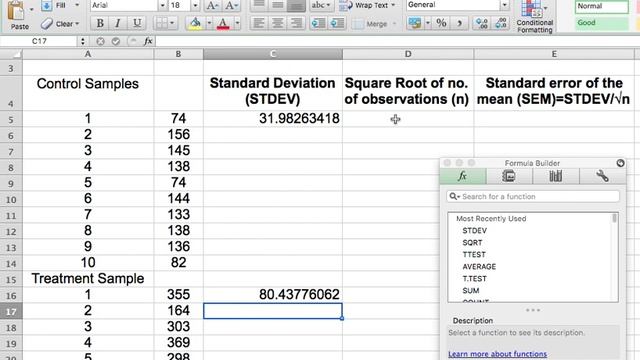The width and height of the screenshot is (640, 360).
Task: Open the reference tools books tab
Action: (x=556, y=176)
